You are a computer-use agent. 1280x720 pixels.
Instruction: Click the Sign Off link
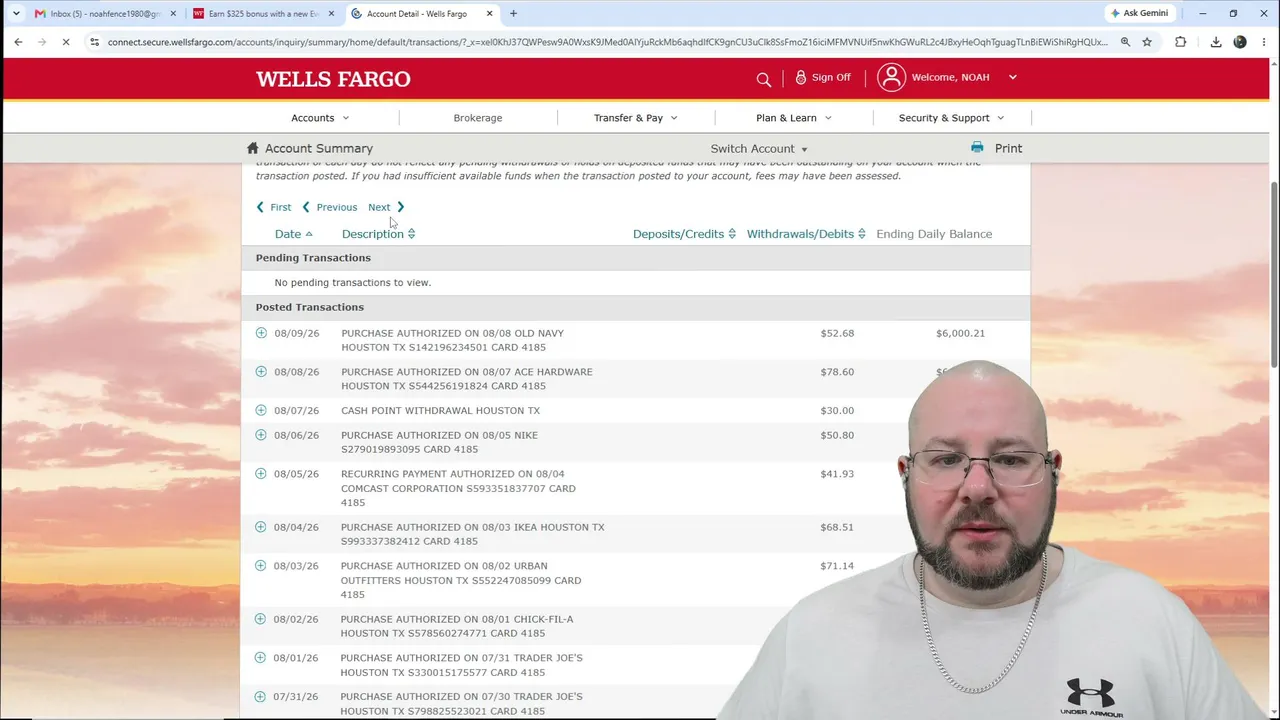coord(831,77)
